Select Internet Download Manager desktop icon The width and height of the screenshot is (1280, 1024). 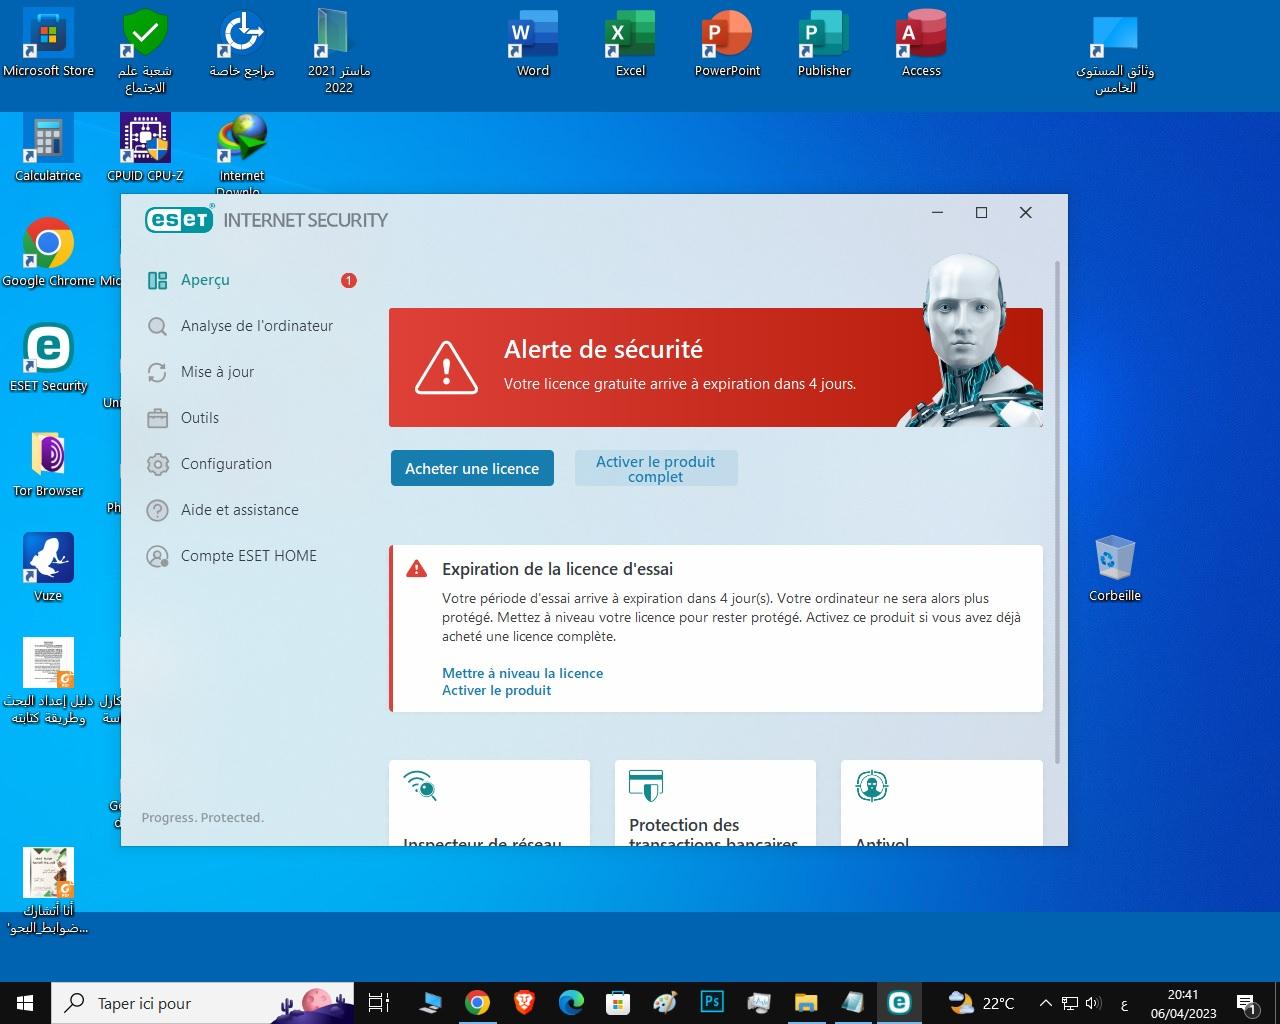coord(242,152)
